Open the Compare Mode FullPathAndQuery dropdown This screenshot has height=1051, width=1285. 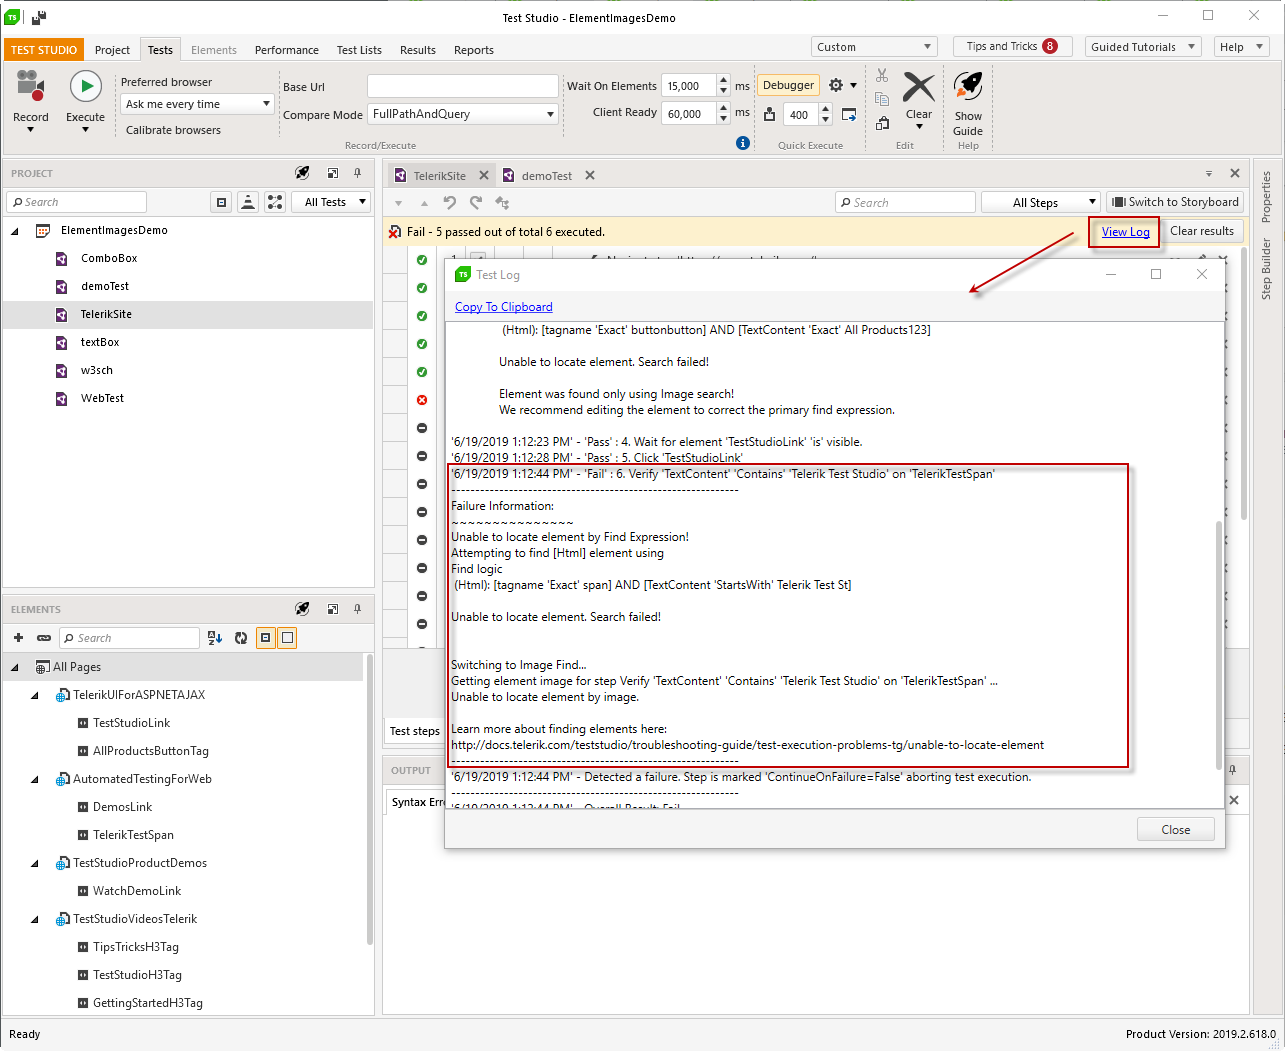(x=463, y=114)
